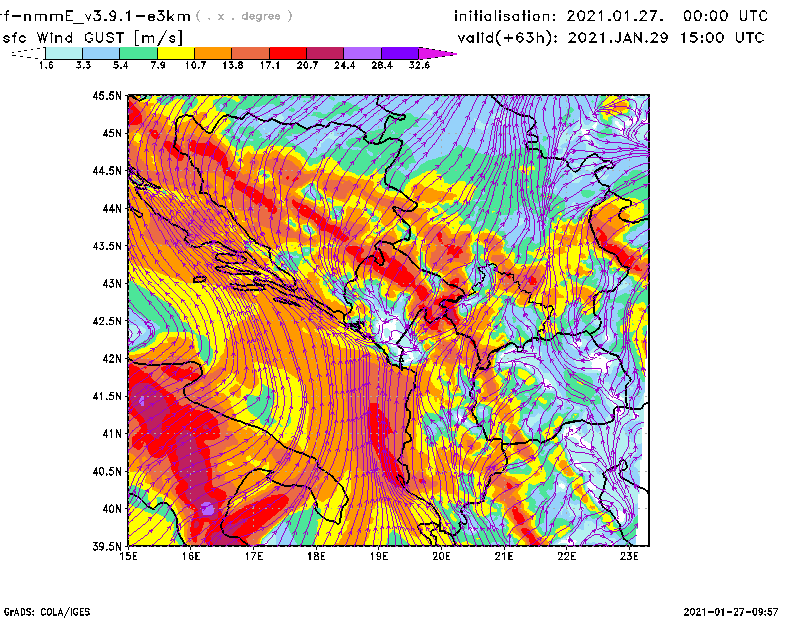Click the '45.5N' latitude label
Screen dimensions: 800x618
[x=107, y=95]
